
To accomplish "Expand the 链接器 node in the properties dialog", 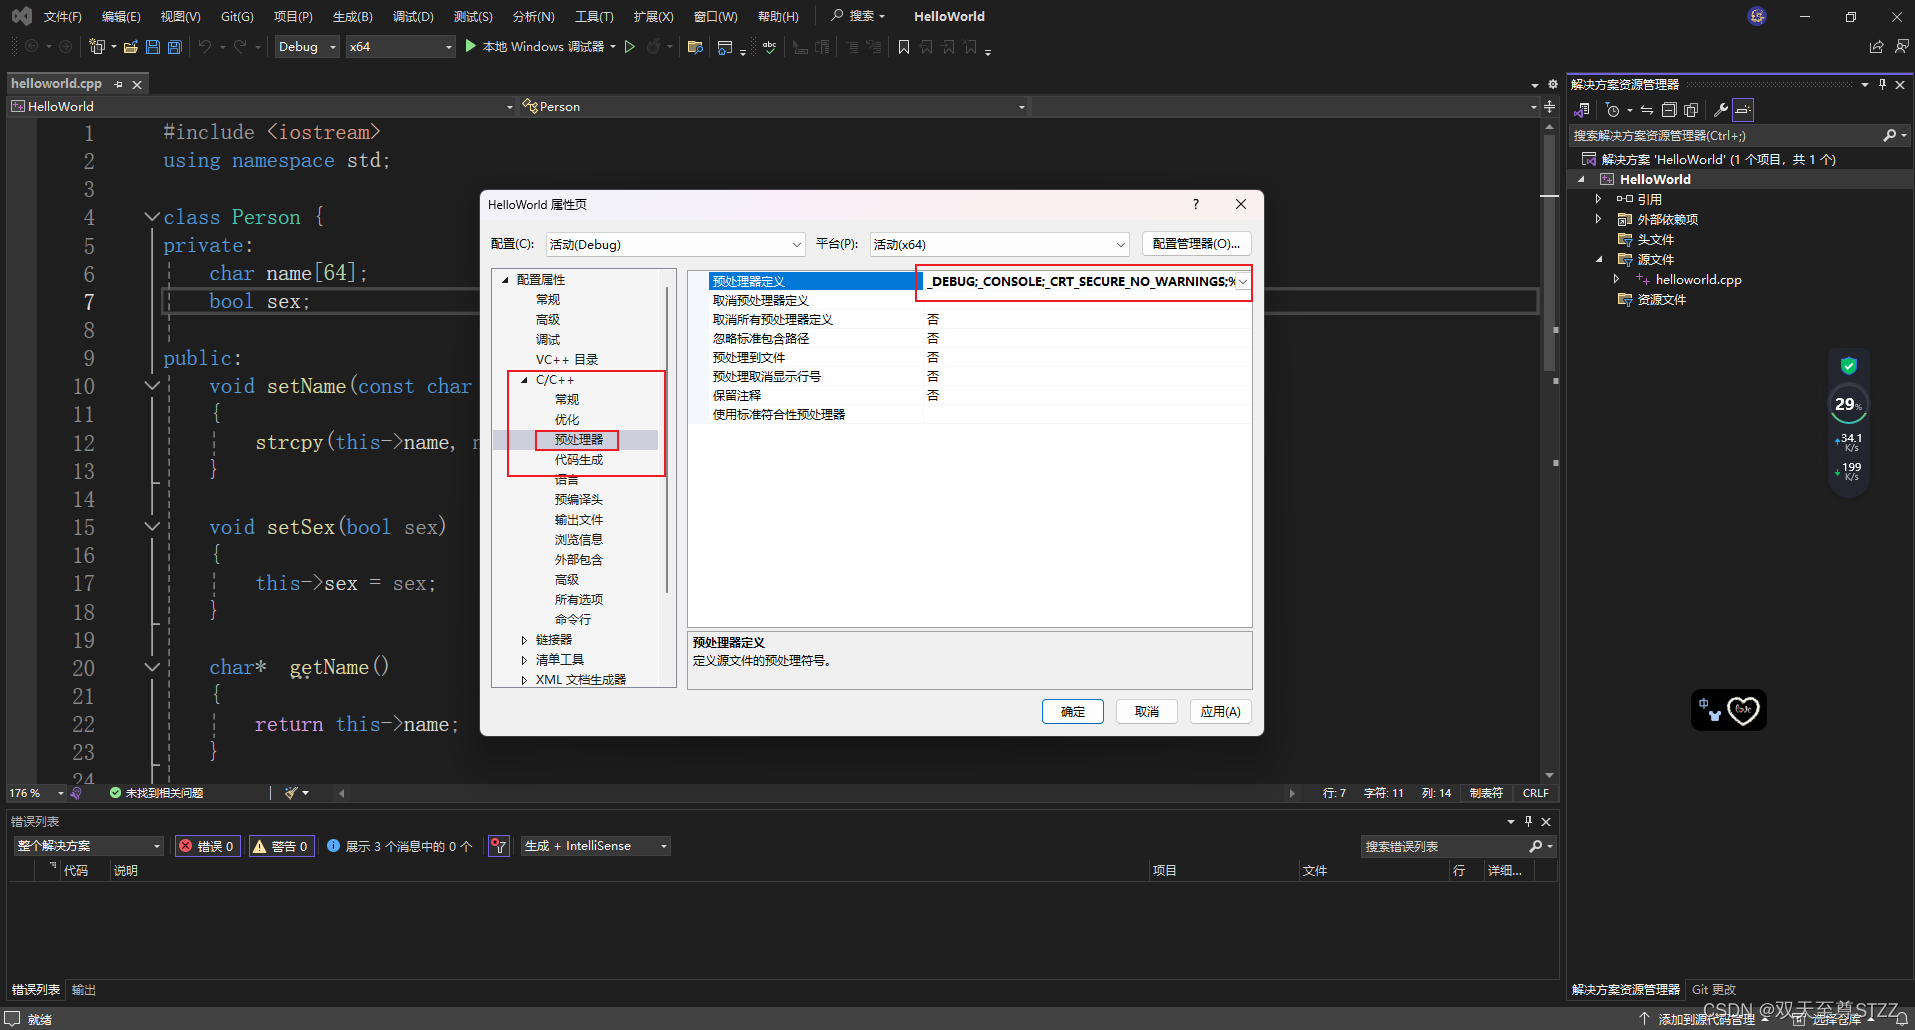I will [x=527, y=639].
